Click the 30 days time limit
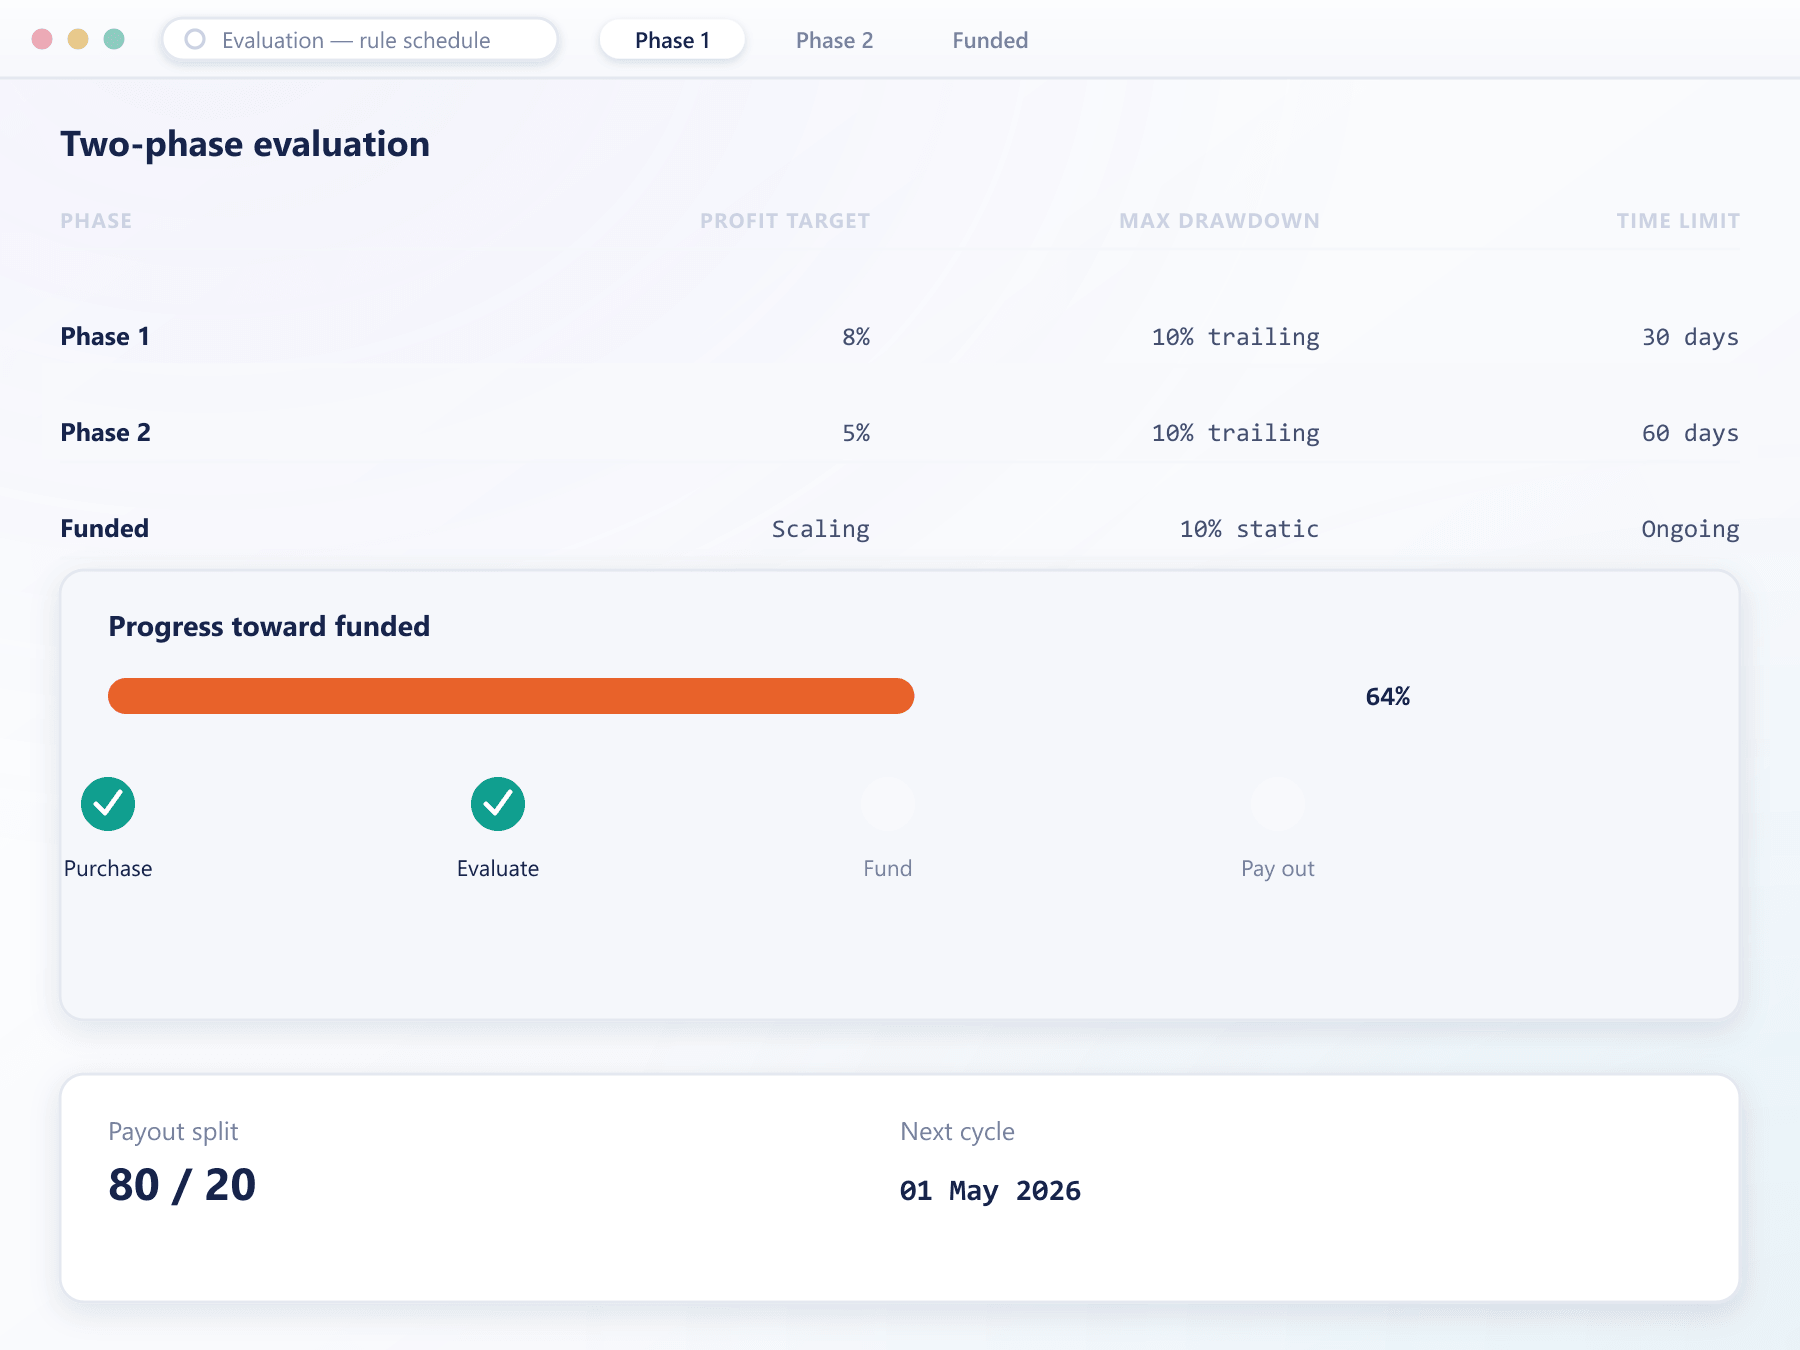The image size is (1800, 1350). click(1690, 337)
